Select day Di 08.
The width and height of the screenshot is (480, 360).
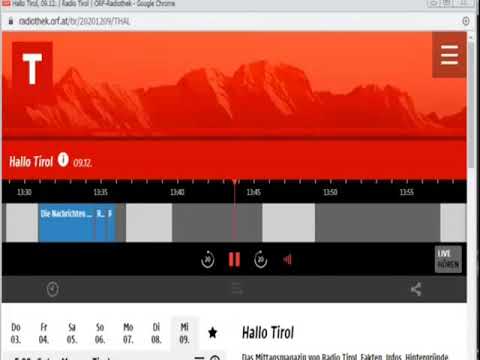click(x=156, y=333)
